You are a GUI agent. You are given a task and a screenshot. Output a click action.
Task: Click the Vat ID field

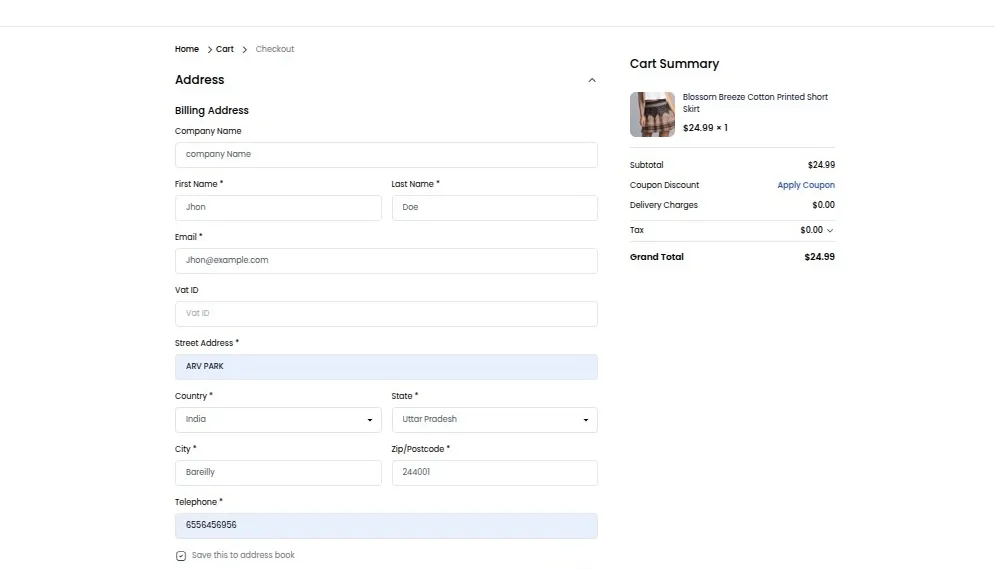[386, 314]
